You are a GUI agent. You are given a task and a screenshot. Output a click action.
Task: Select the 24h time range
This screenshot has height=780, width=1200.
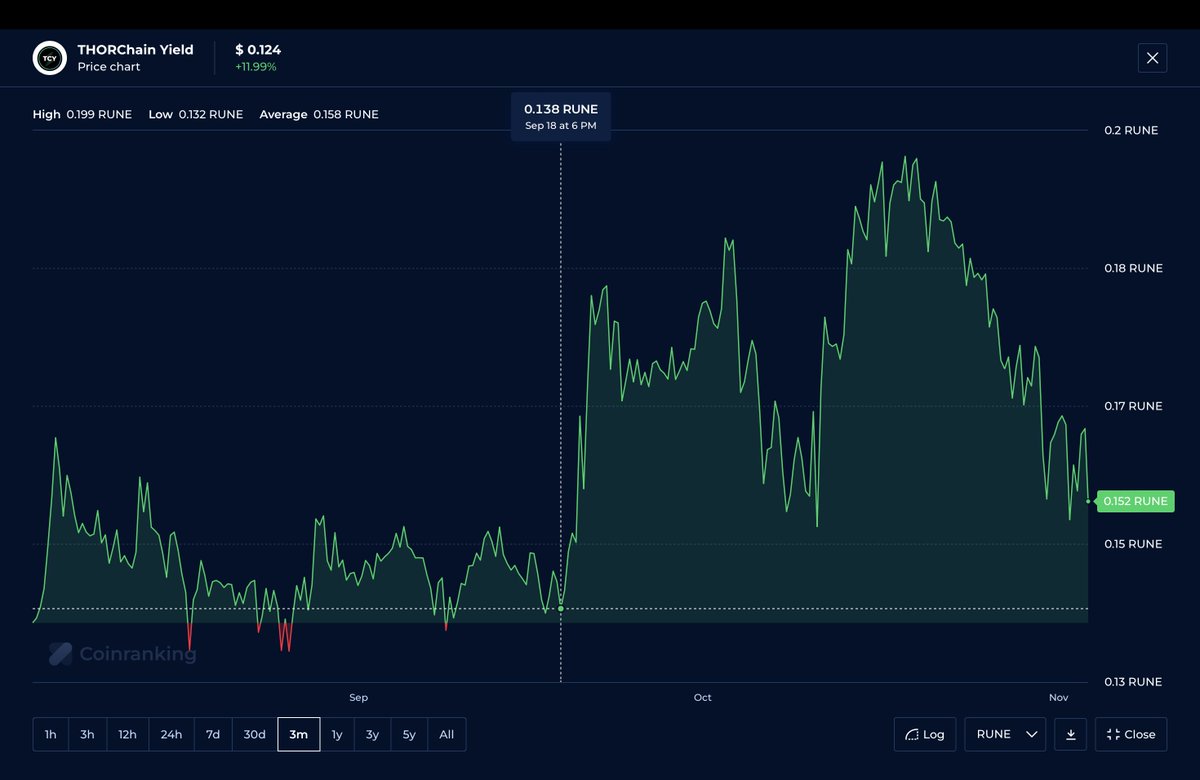coord(171,734)
